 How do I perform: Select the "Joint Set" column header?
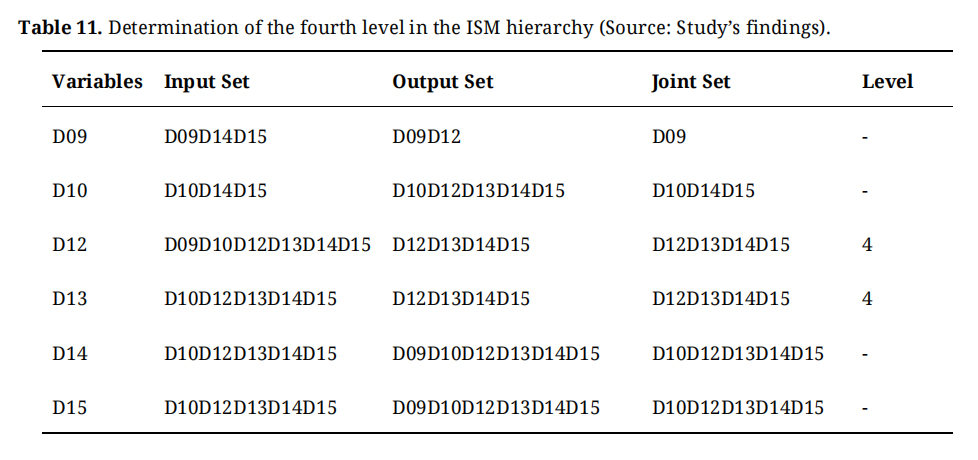(691, 82)
